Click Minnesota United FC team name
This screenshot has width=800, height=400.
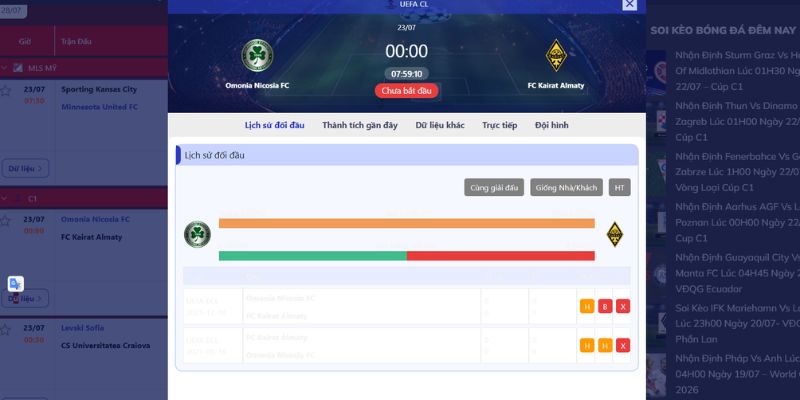click(x=99, y=107)
